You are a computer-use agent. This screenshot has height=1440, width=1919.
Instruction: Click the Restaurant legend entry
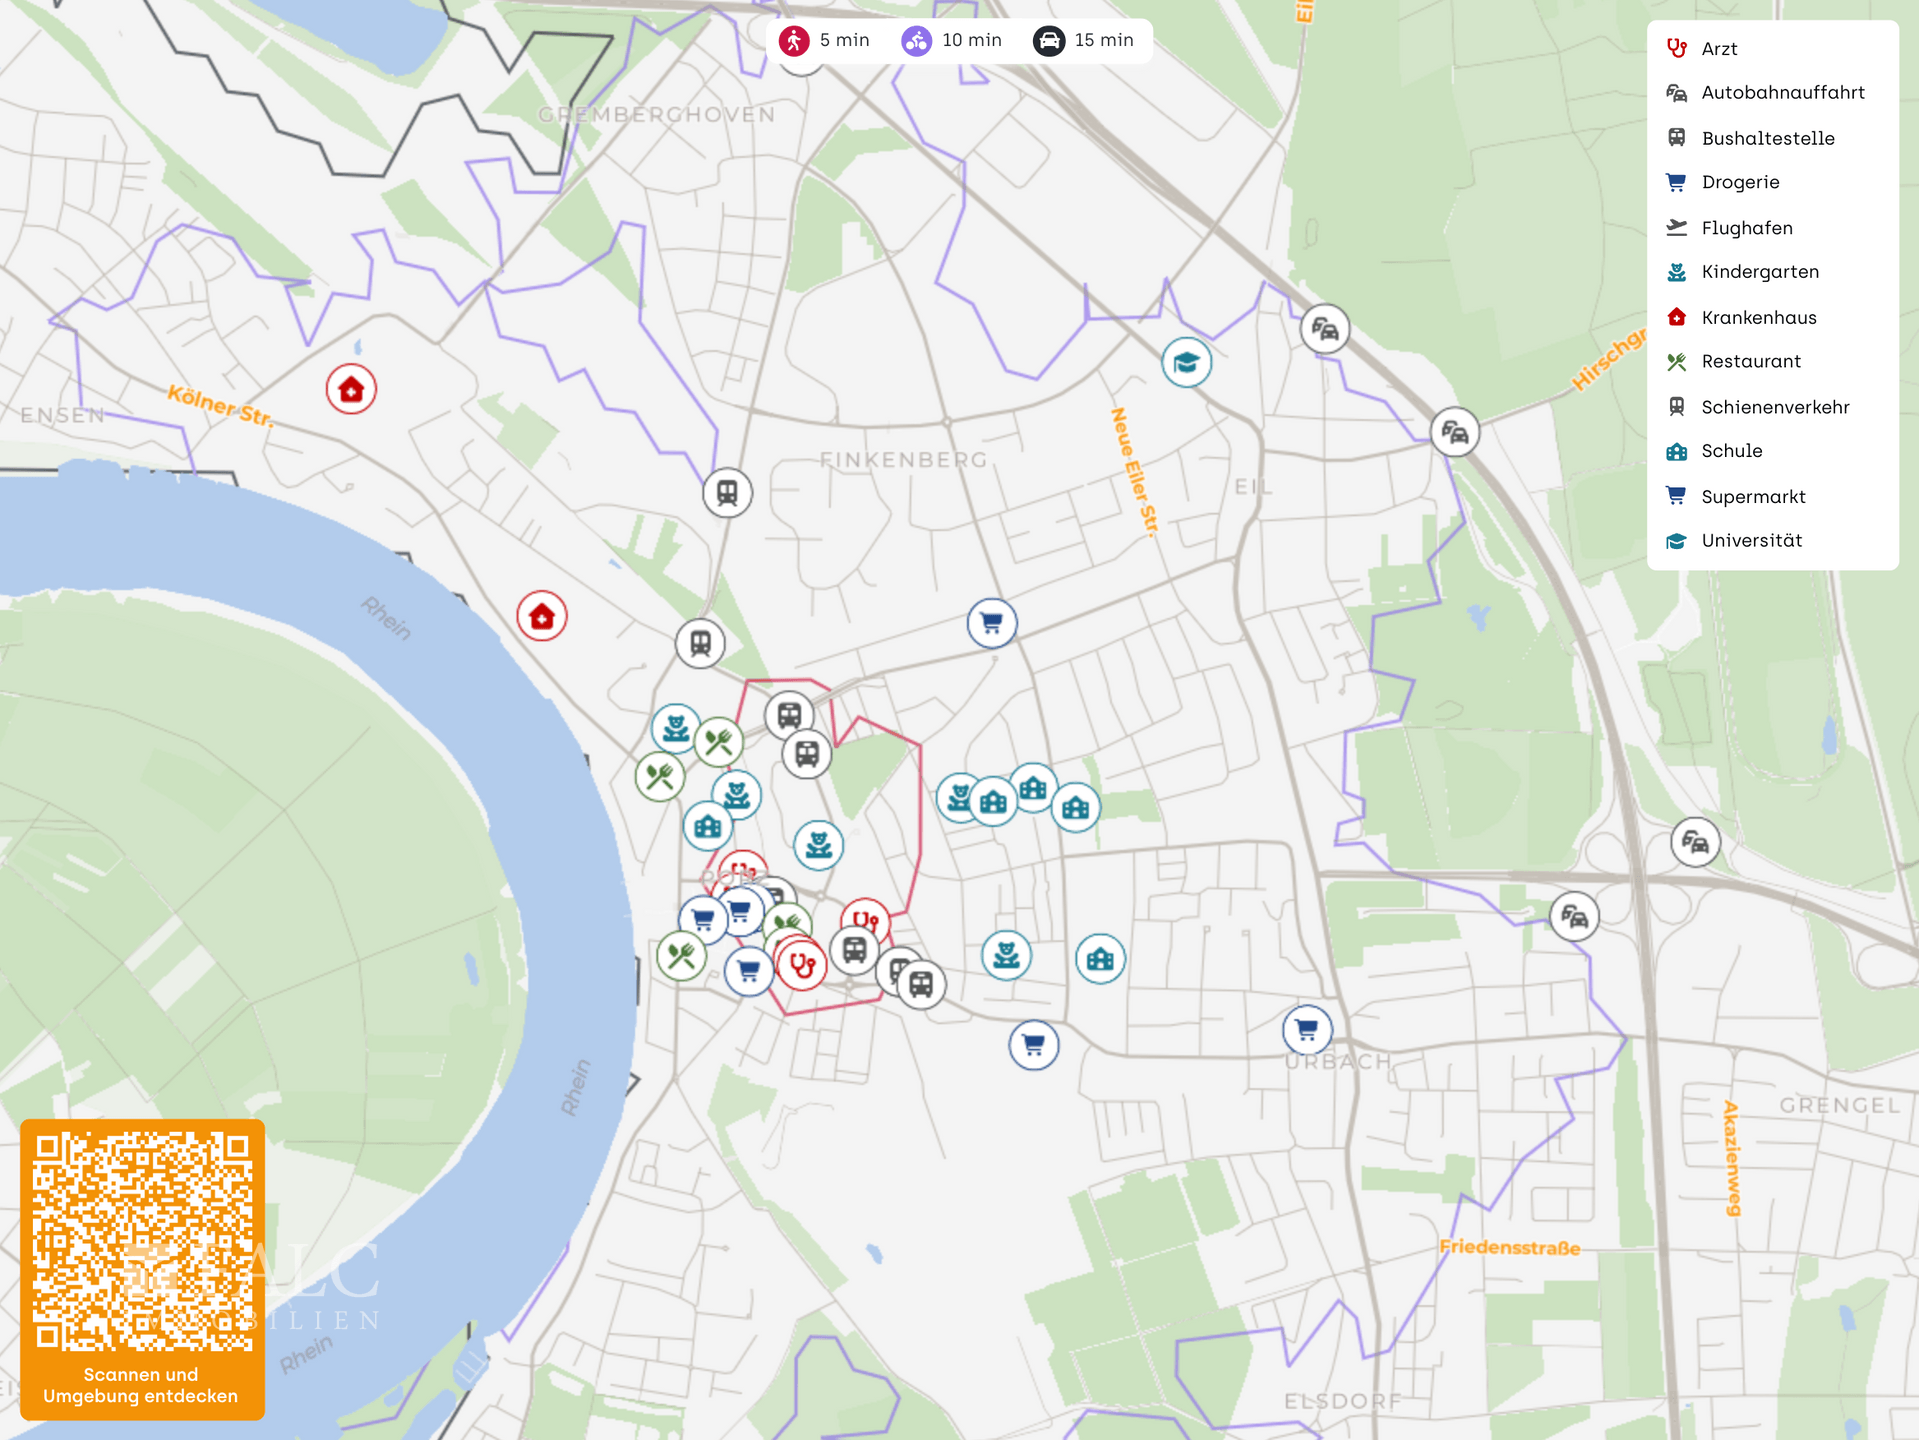click(x=1750, y=362)
